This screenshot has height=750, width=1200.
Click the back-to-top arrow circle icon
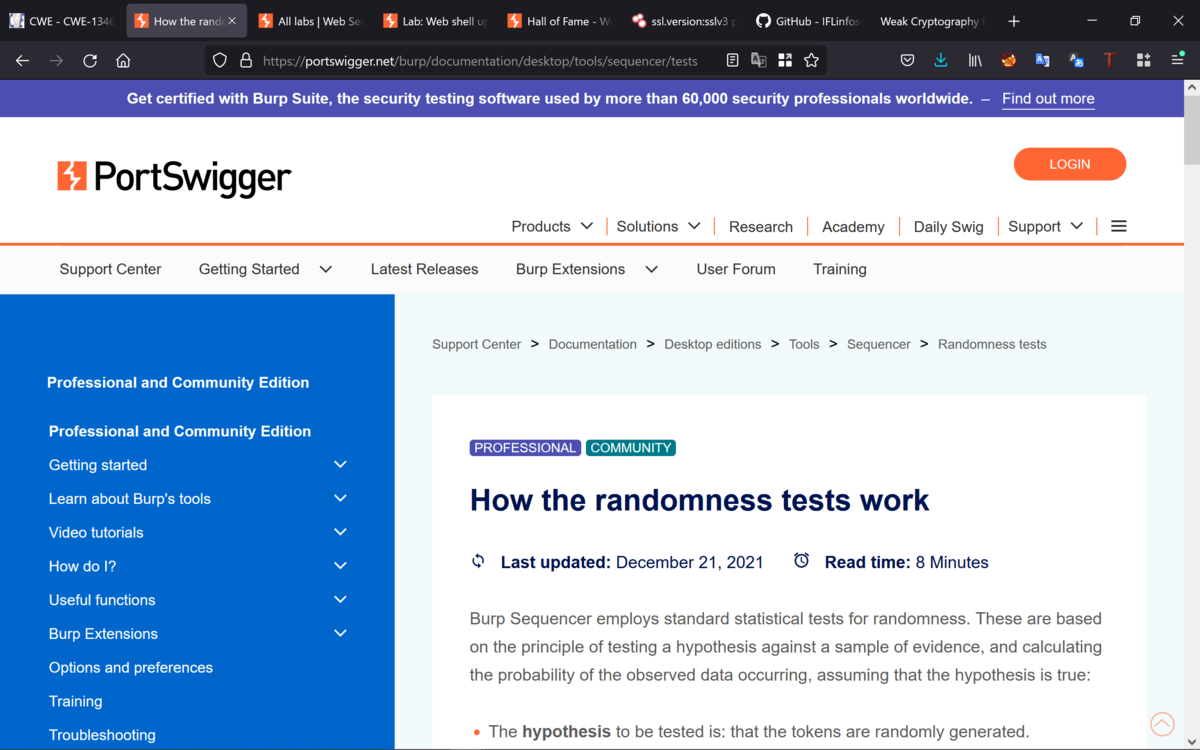(x=1162, y=723)
